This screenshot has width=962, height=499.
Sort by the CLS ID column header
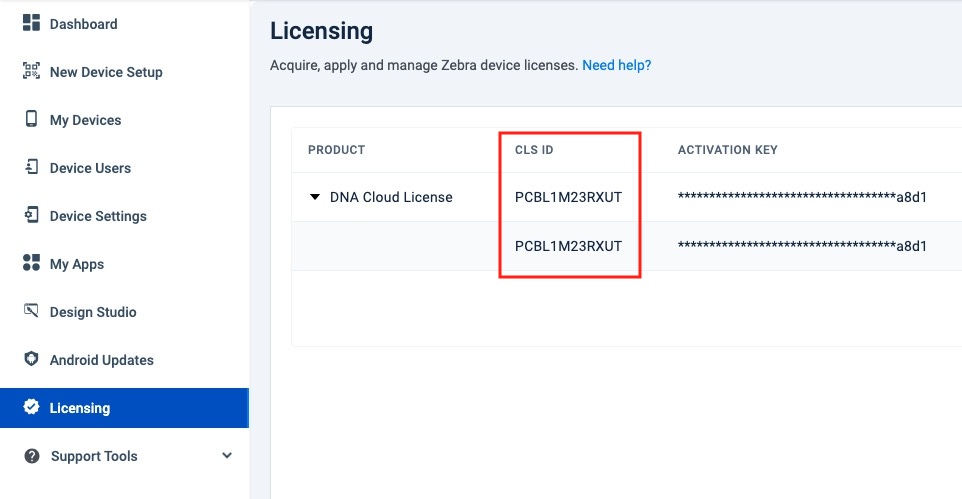tap(534, 150)
